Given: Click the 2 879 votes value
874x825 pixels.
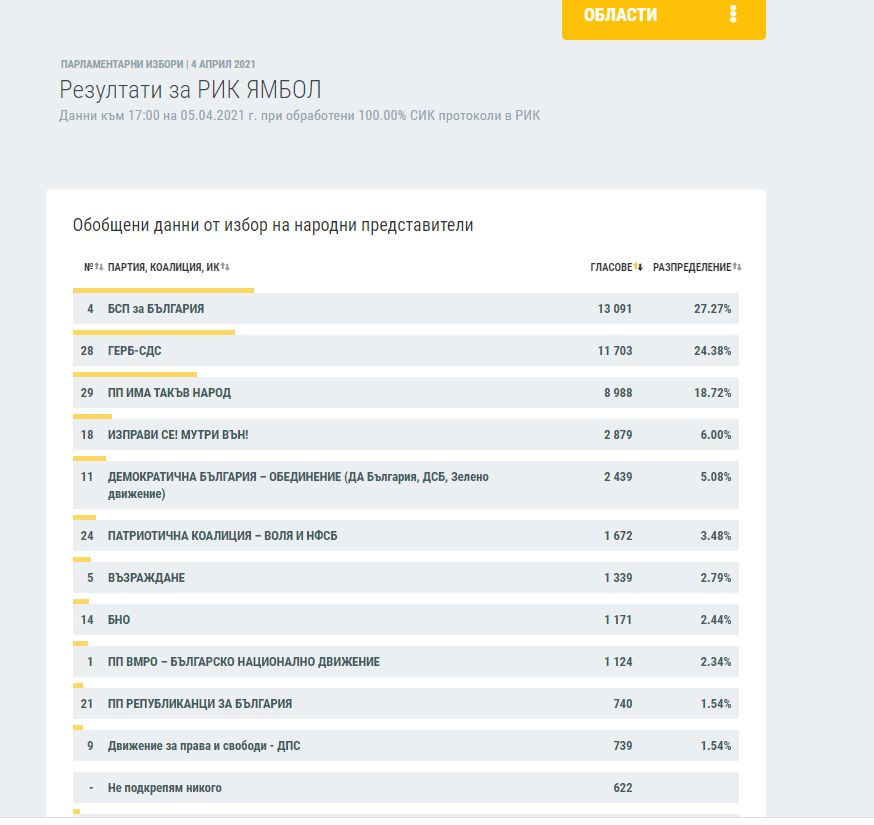Looking at the screenshot, I should click(618, 435).
